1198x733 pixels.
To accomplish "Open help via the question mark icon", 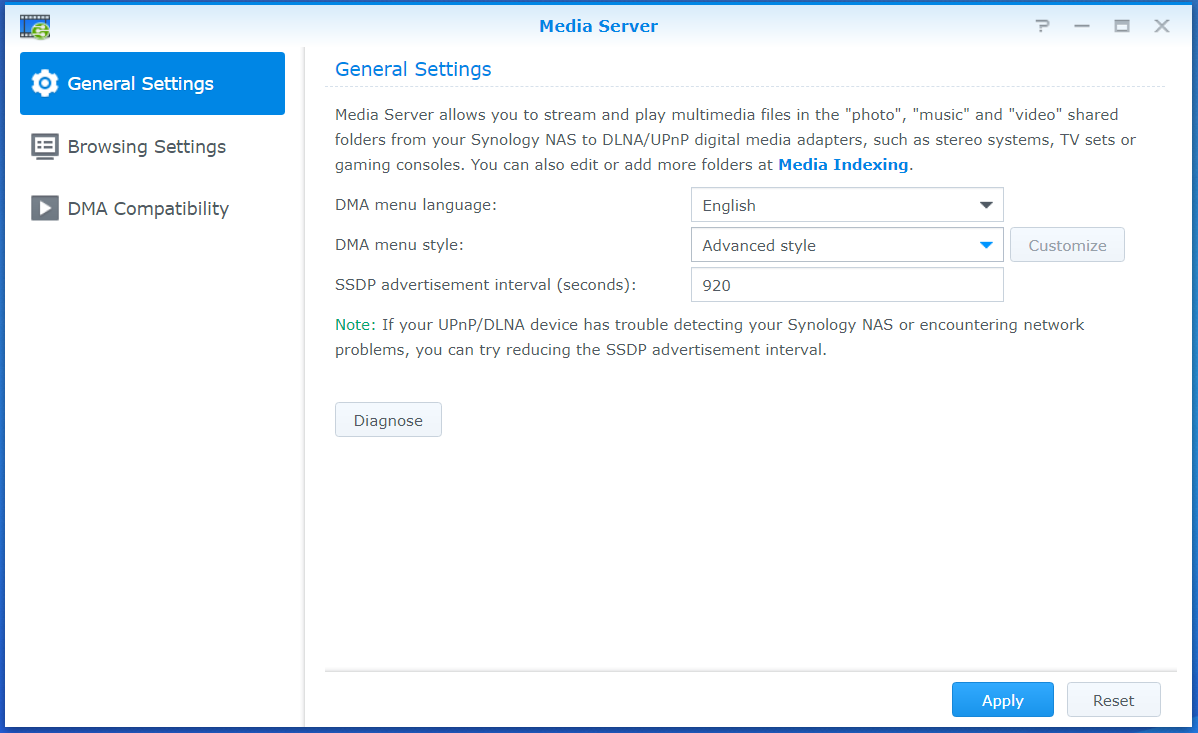I will tap(1042, 25).
